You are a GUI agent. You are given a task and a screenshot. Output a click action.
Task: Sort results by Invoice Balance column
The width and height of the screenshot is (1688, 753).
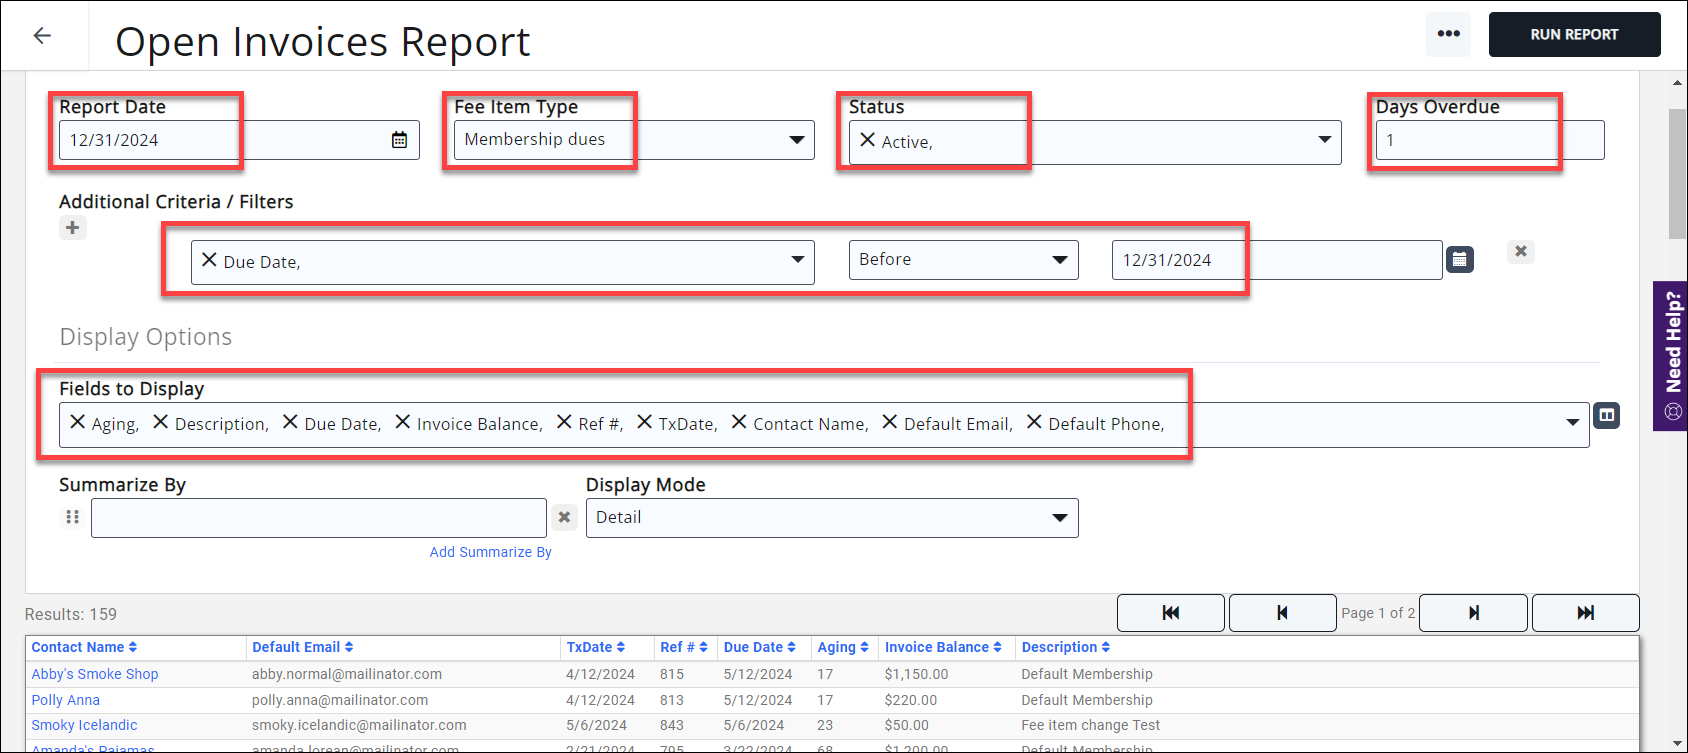(942, 647)
